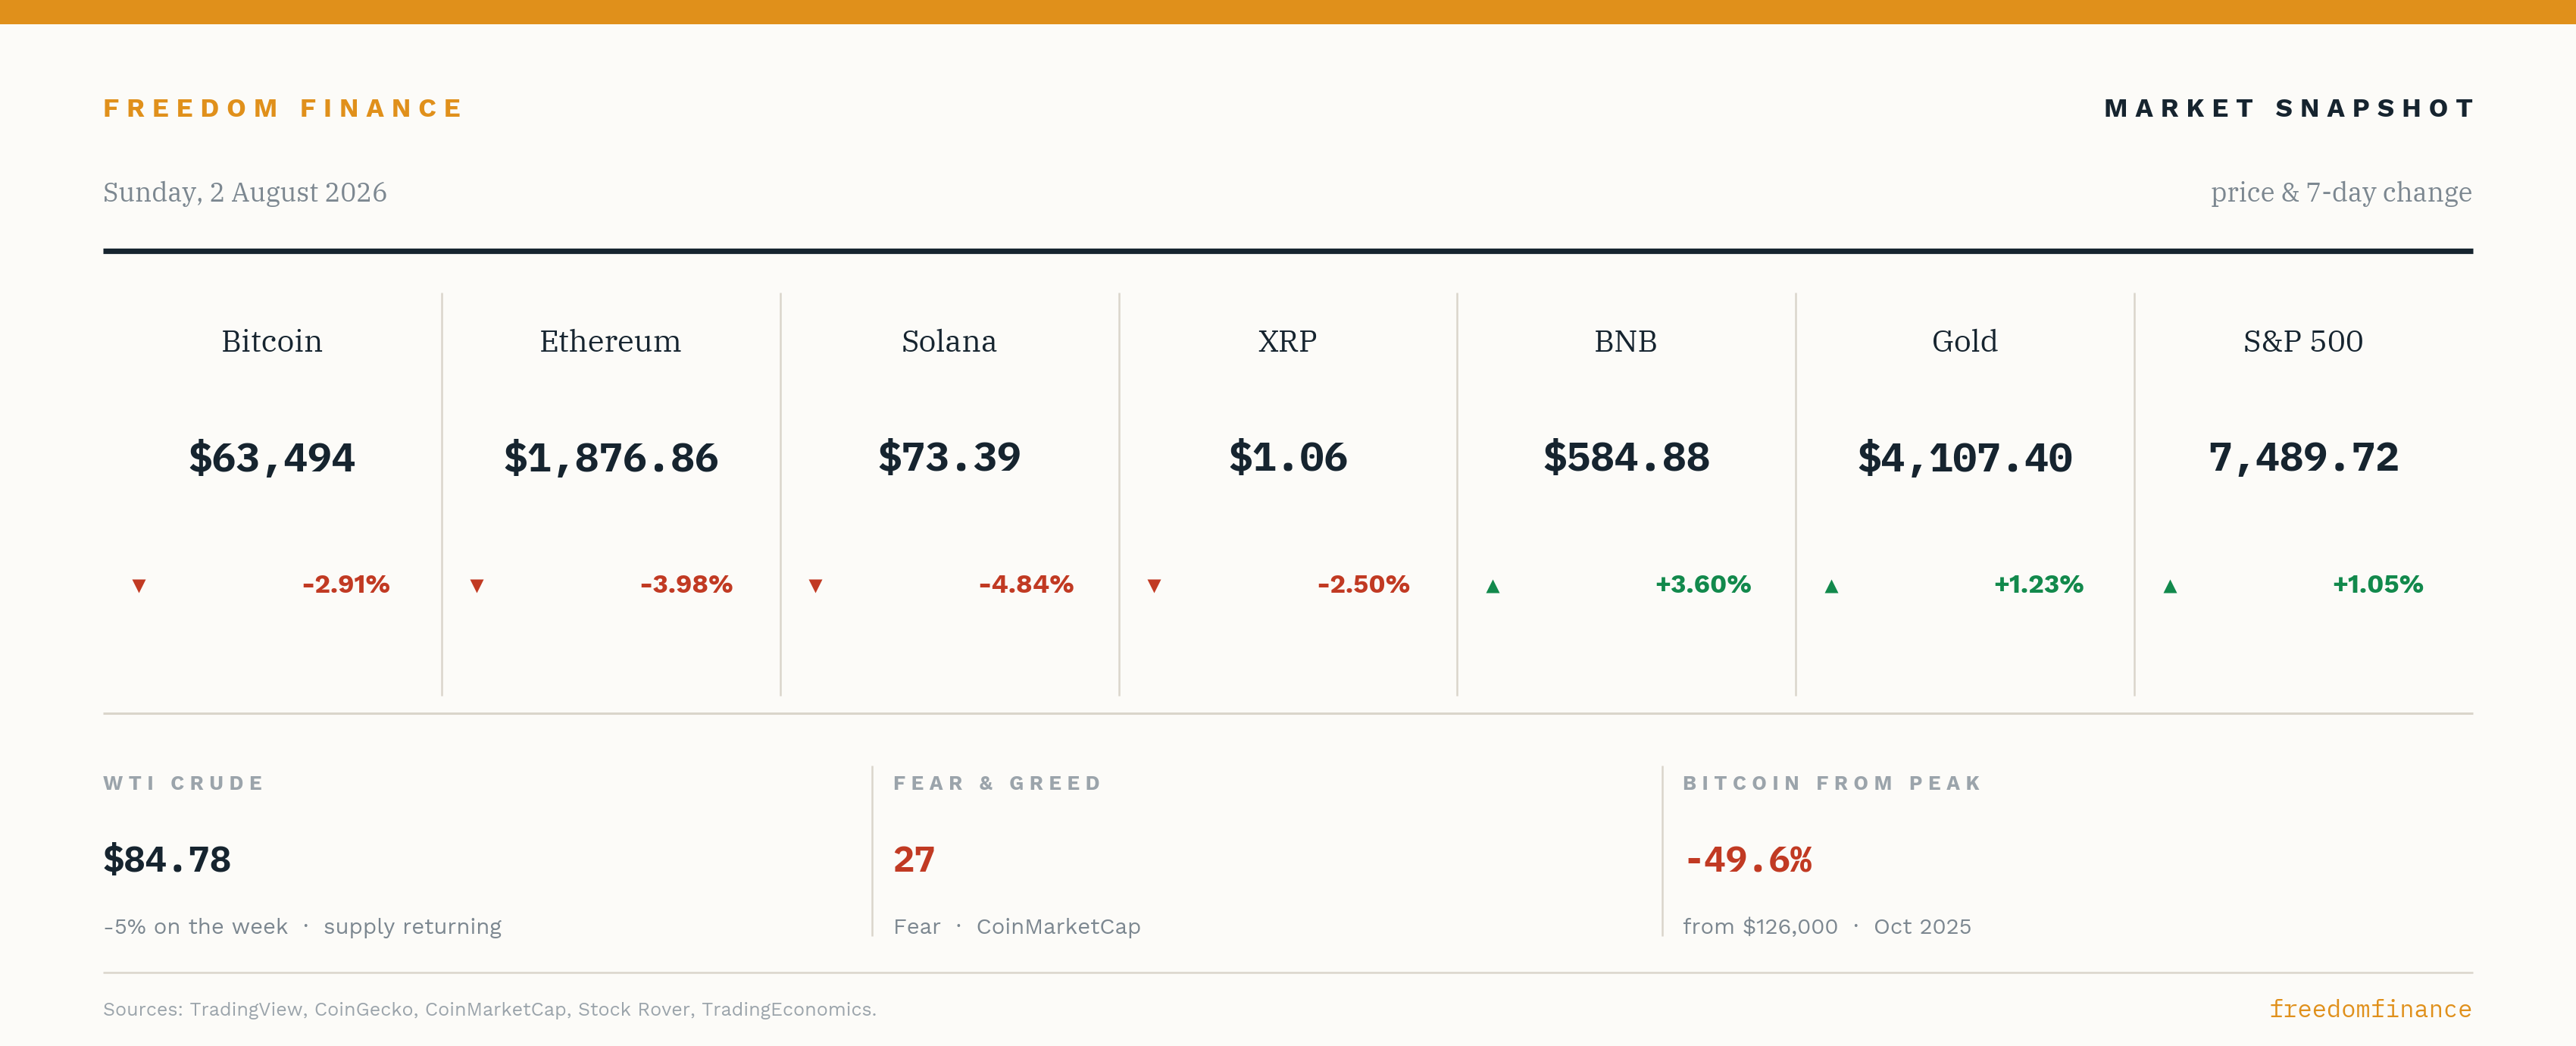Click the Market Snapshot heading
This screenshot has width=2576, height=1046.
(x=2289, y=108)
